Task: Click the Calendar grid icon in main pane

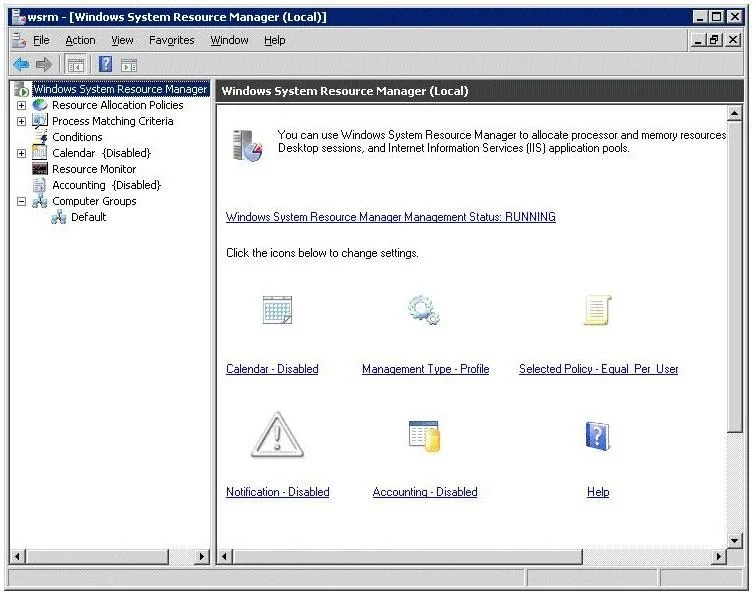Action: point(277,310)
